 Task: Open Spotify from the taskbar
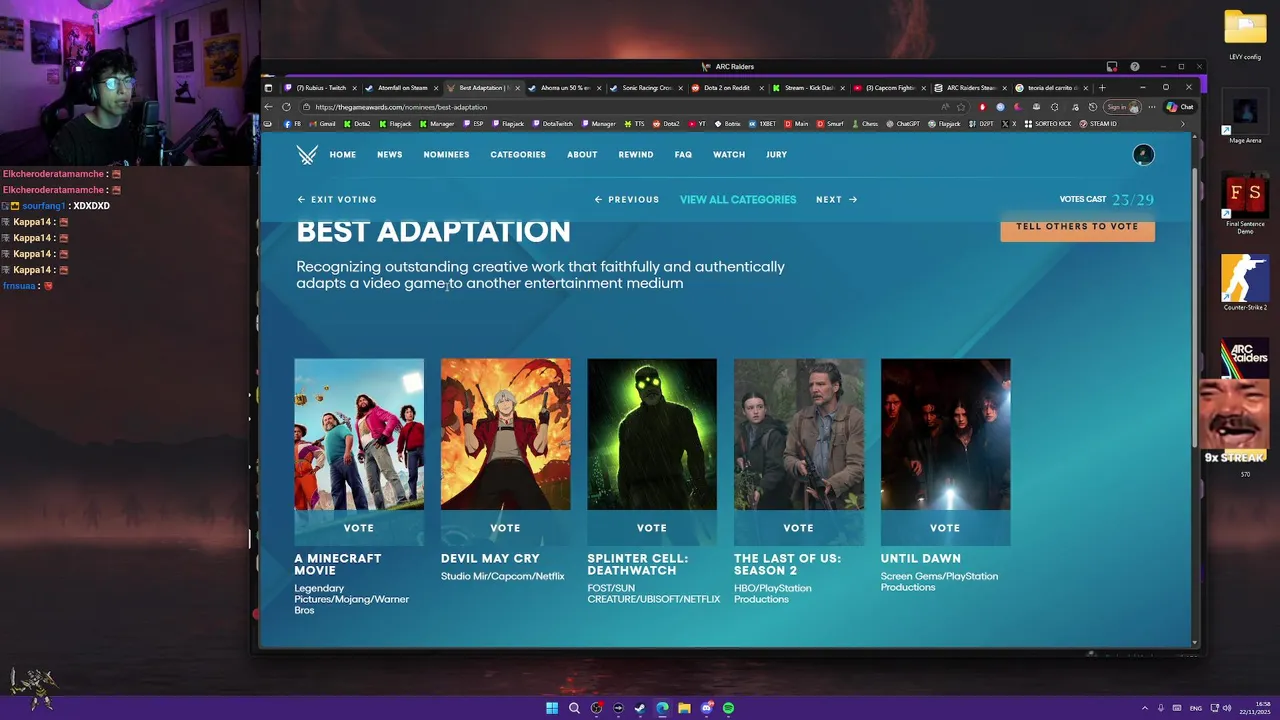tap(728, 708)
